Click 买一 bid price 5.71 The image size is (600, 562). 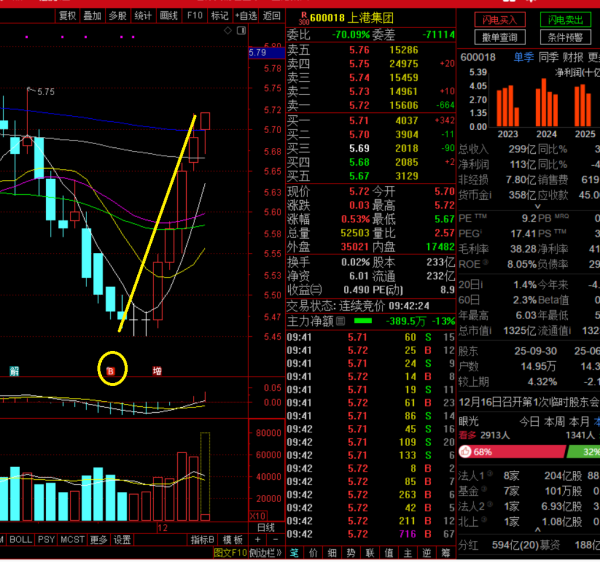coord(359,121)
